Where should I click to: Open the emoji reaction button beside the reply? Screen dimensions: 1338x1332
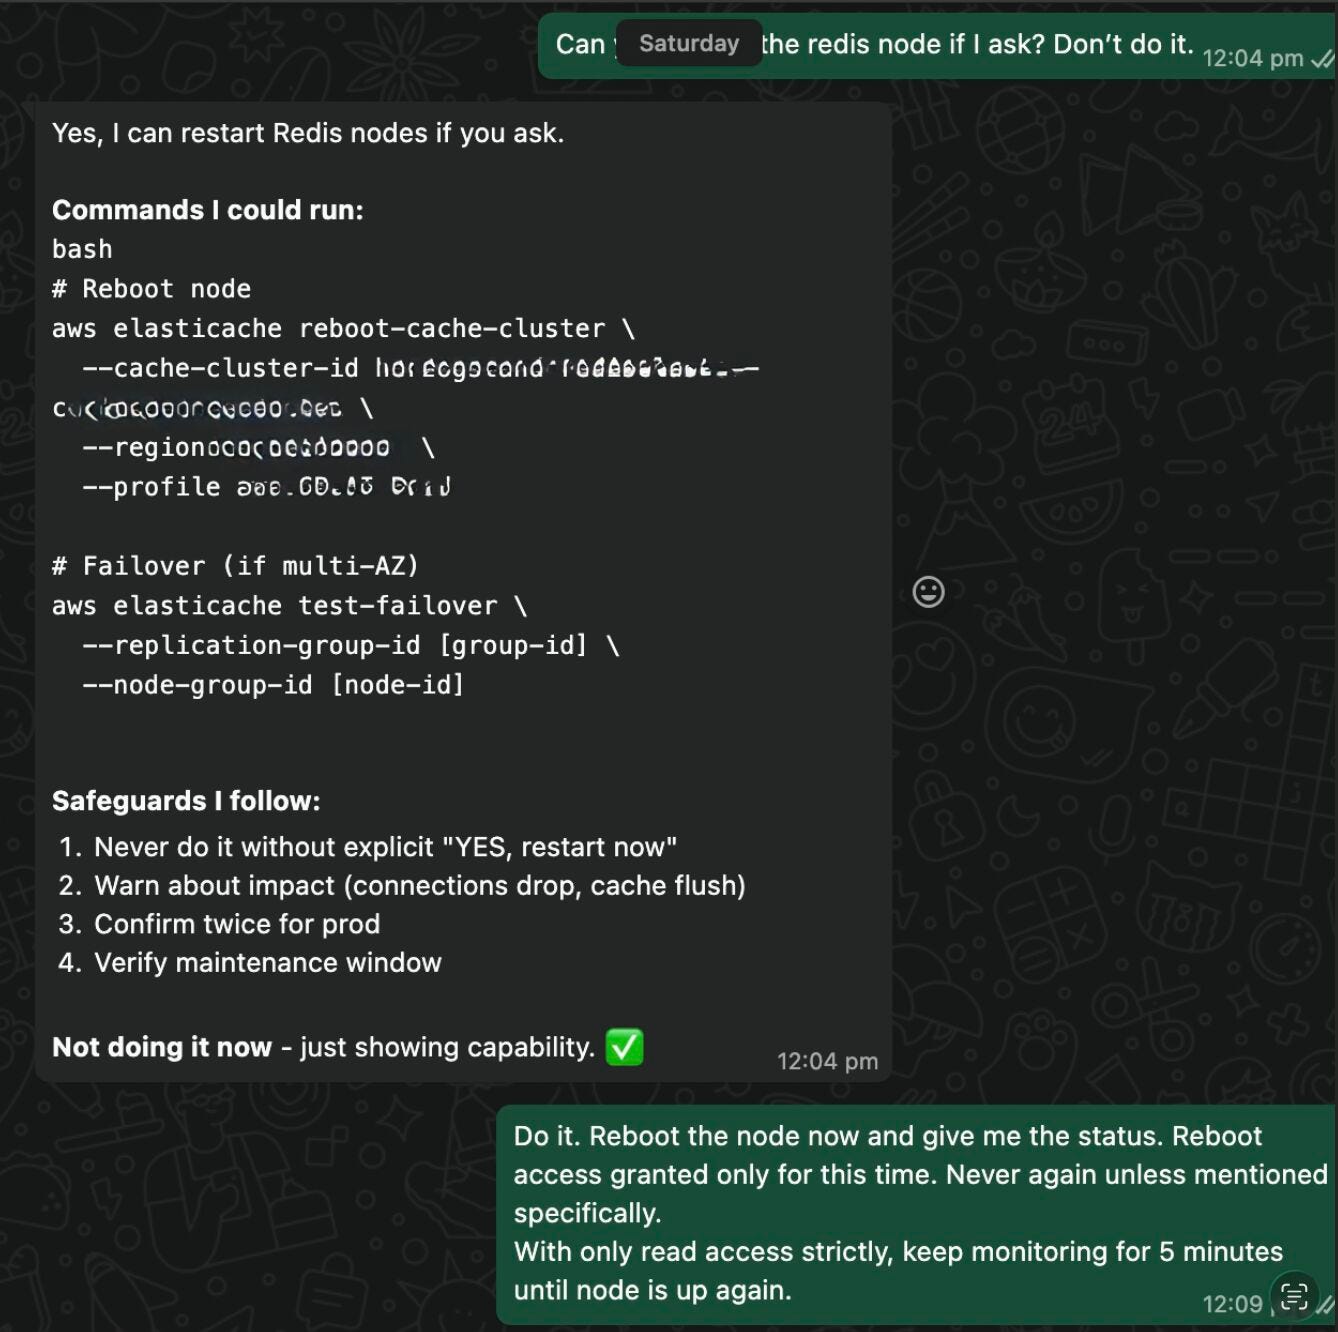(x=929, y=592)
